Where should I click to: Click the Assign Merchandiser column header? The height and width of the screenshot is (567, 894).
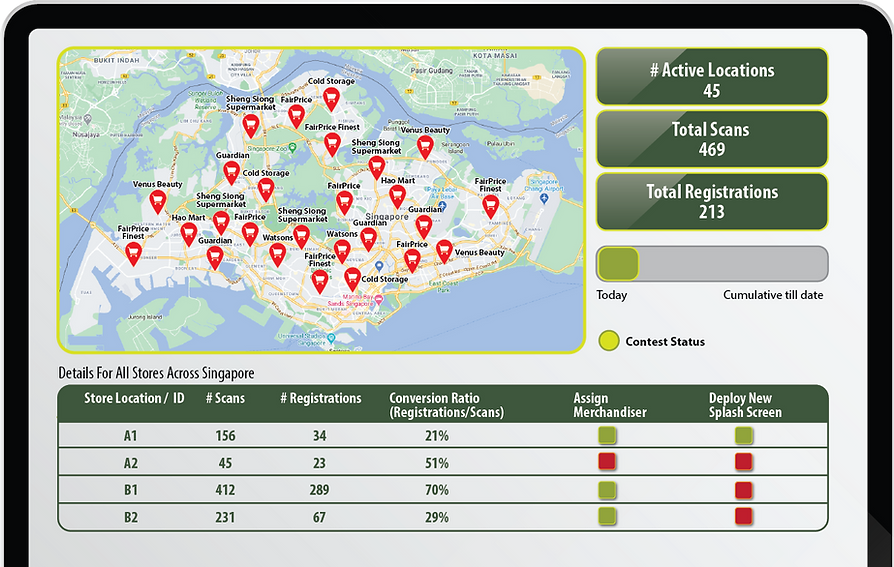[x=609, y=405]
